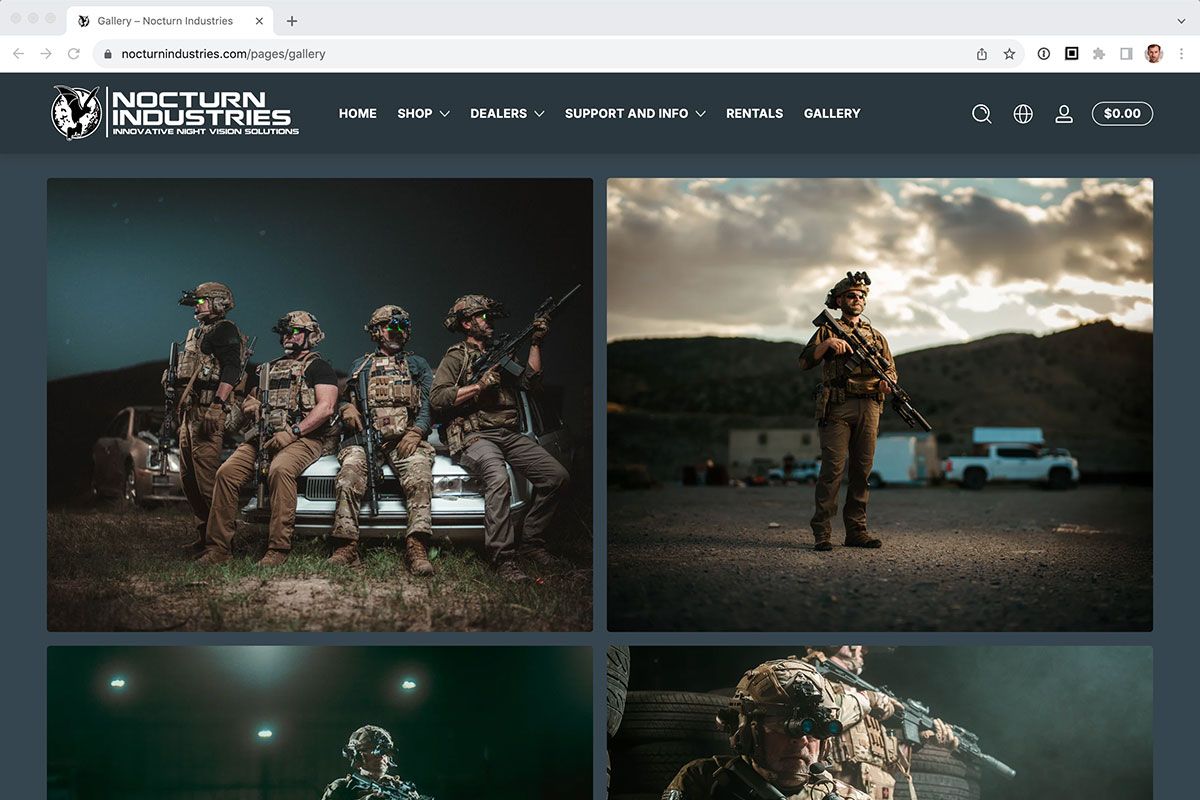Click the Nocturn Industries logo
This screenshot has height=800, width=1200.
coord(175,112)
